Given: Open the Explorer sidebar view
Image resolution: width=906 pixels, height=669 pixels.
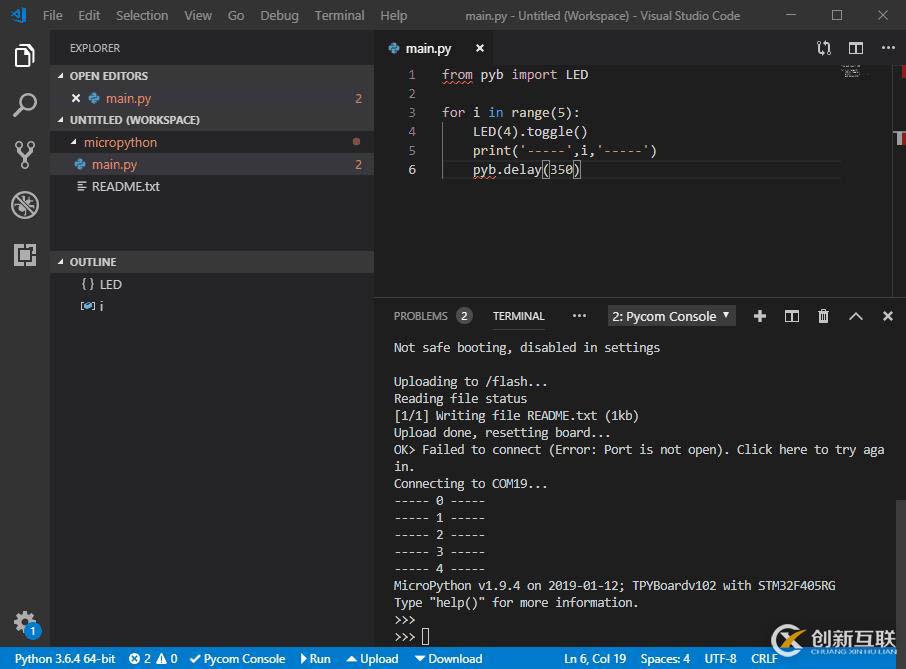Looking at the screenshot, I should point(23,57).
